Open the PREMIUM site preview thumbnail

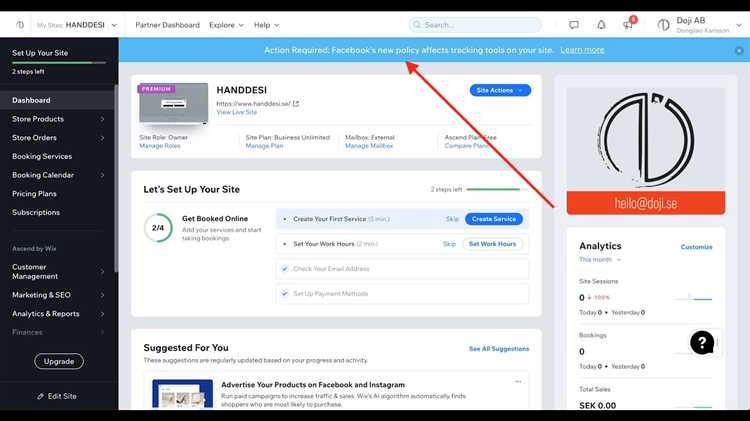[x=173, y=103]
